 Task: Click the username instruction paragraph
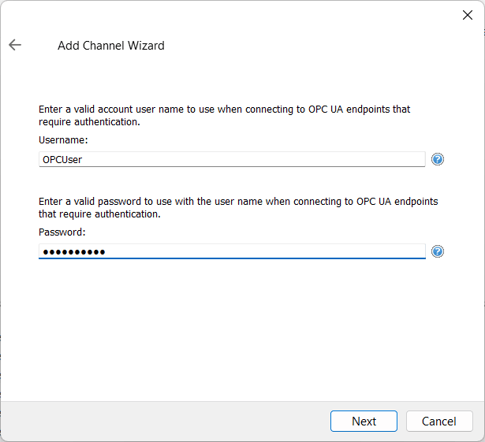coord(224,116)
